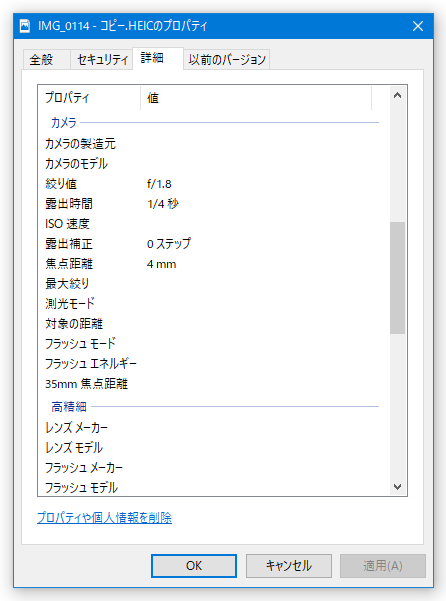
Task: Click the プロパティ column header
Action: 89,98
